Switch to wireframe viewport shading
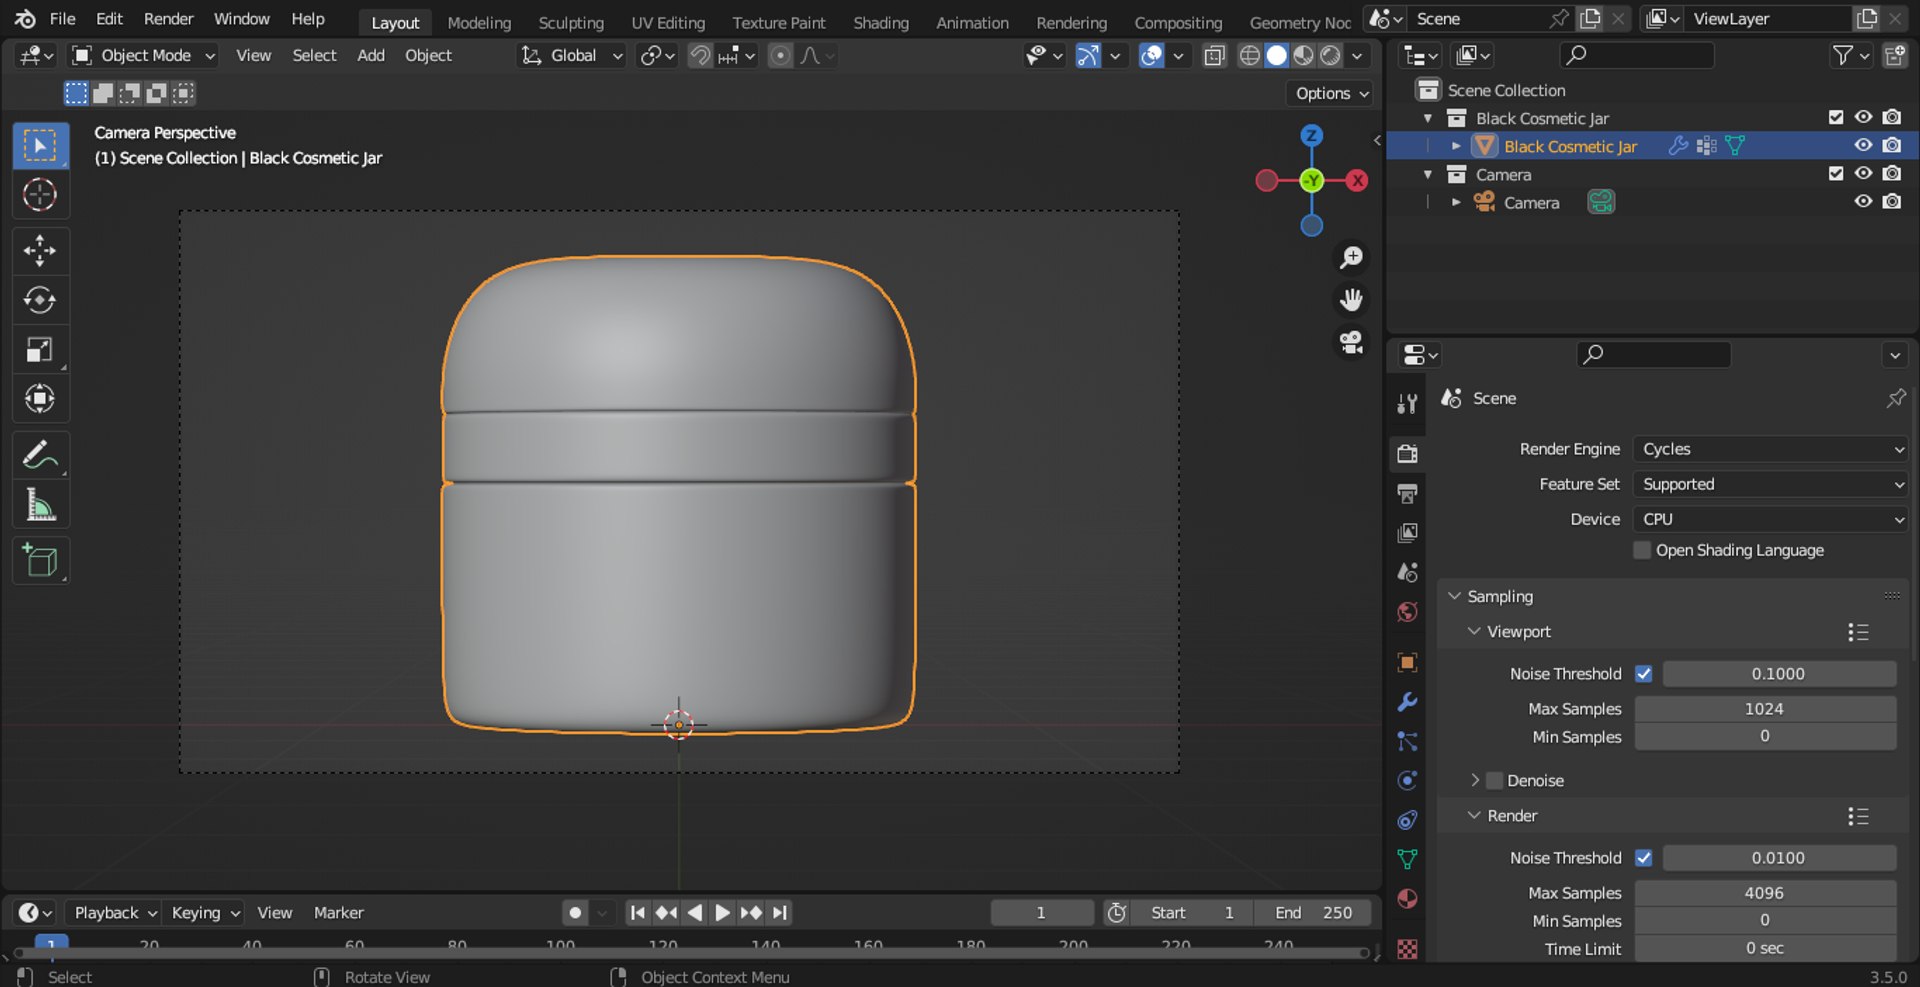 pos(1250,56)
